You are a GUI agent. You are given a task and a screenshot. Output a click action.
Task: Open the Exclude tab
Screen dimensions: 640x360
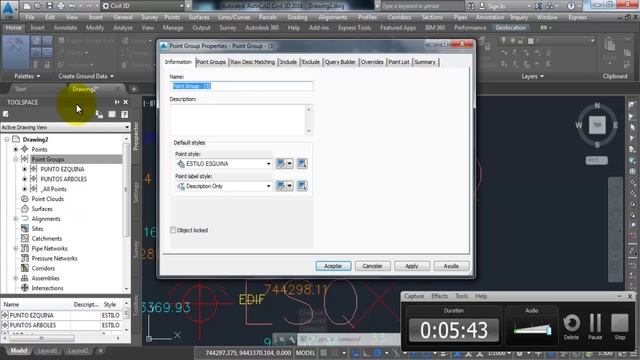click(x=311, y=62)
